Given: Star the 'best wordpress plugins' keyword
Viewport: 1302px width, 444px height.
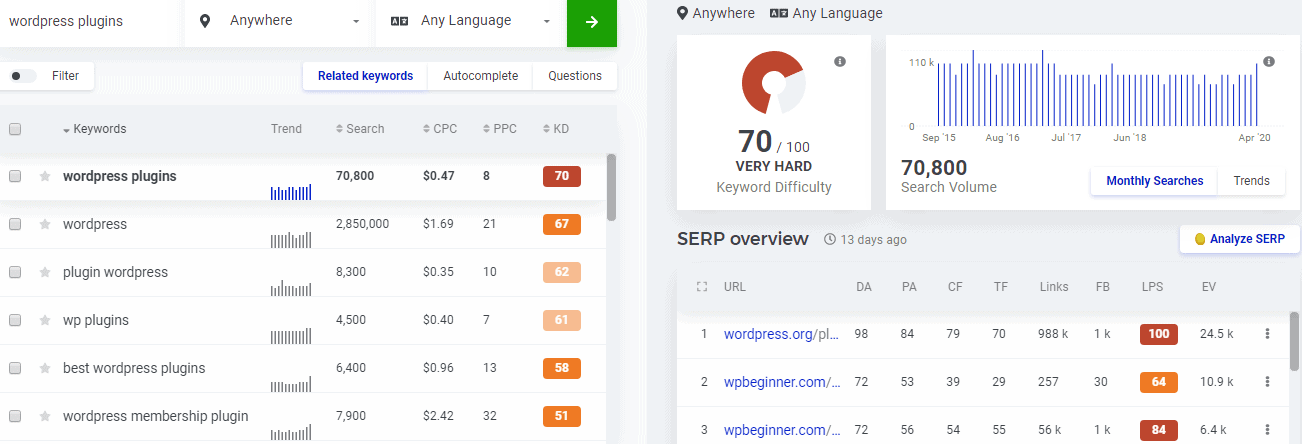Looking at the screenshot, I should point(44,368).
